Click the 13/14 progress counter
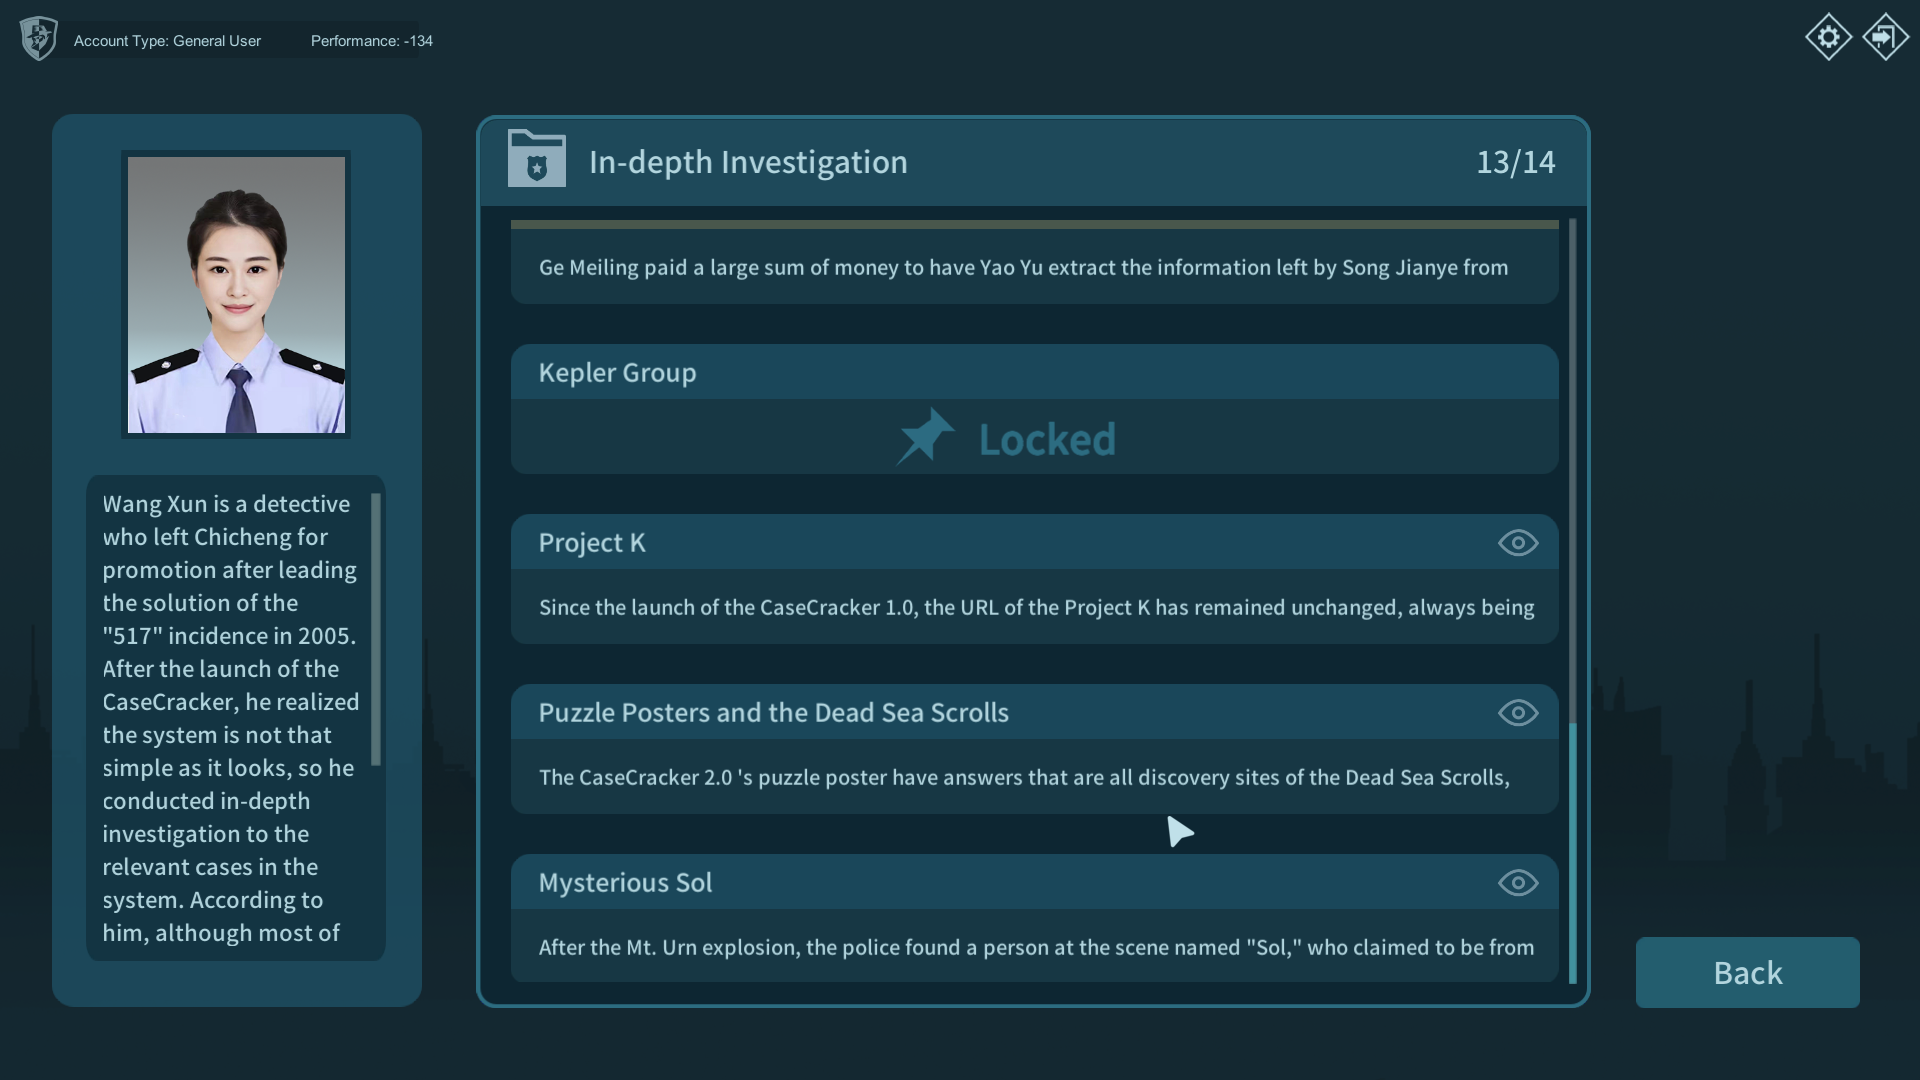 pos(1515,162)
